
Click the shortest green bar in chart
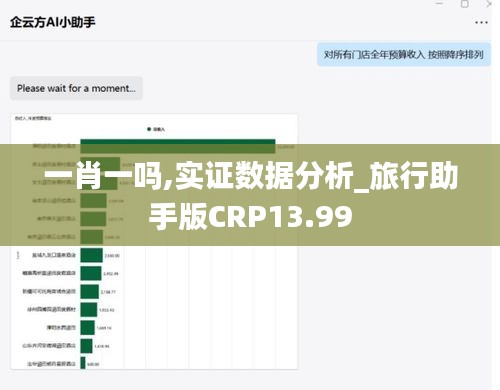tap(83, 363)
